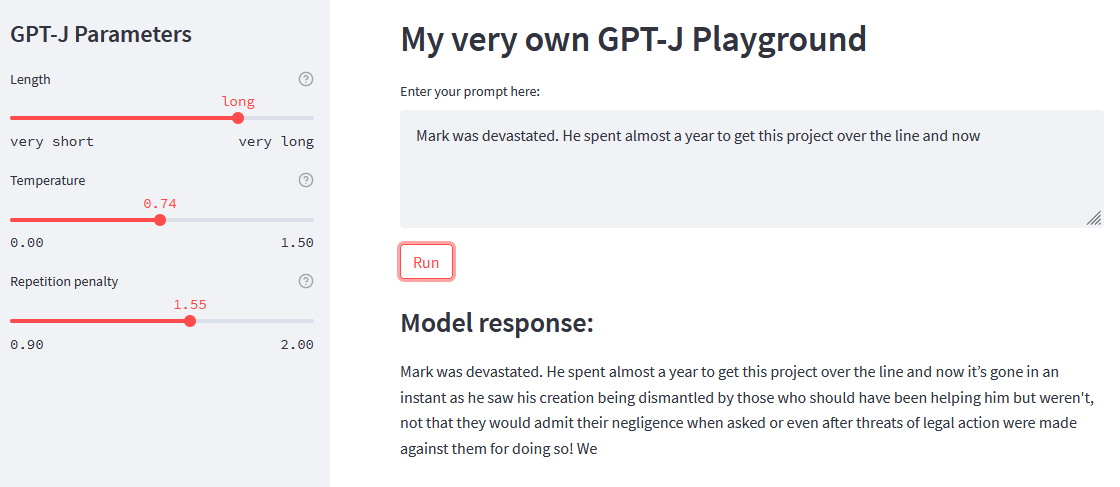The image size is (1120, 487).
Task: Click the help icon next to Length
Action: (306, 79)
